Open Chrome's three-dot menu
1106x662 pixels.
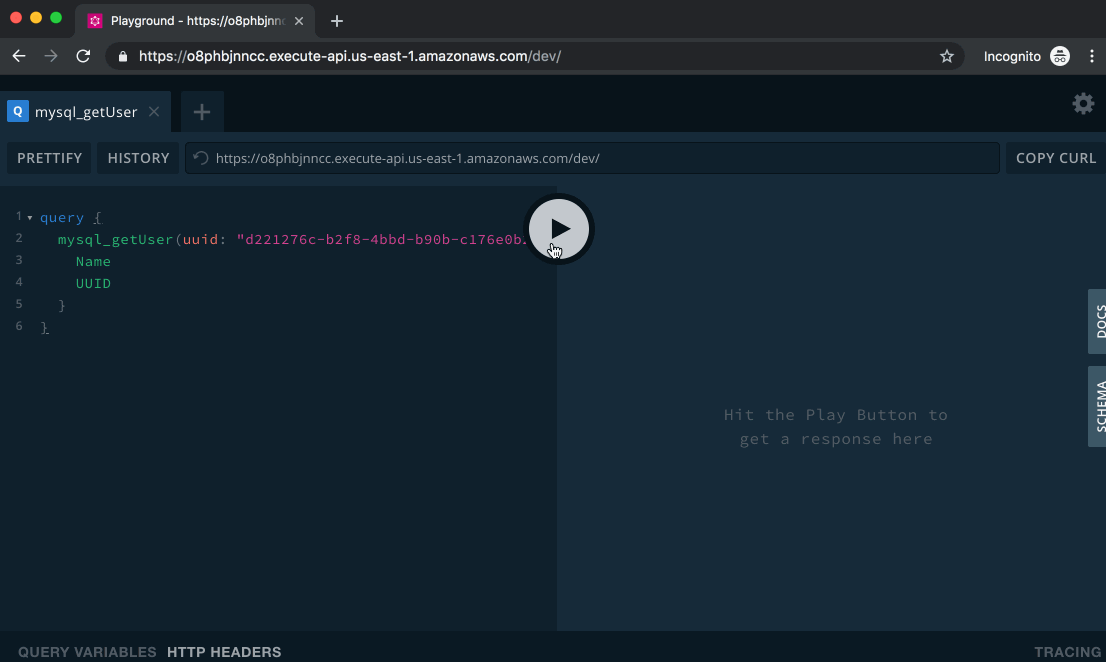click(x=1092, y=56)
